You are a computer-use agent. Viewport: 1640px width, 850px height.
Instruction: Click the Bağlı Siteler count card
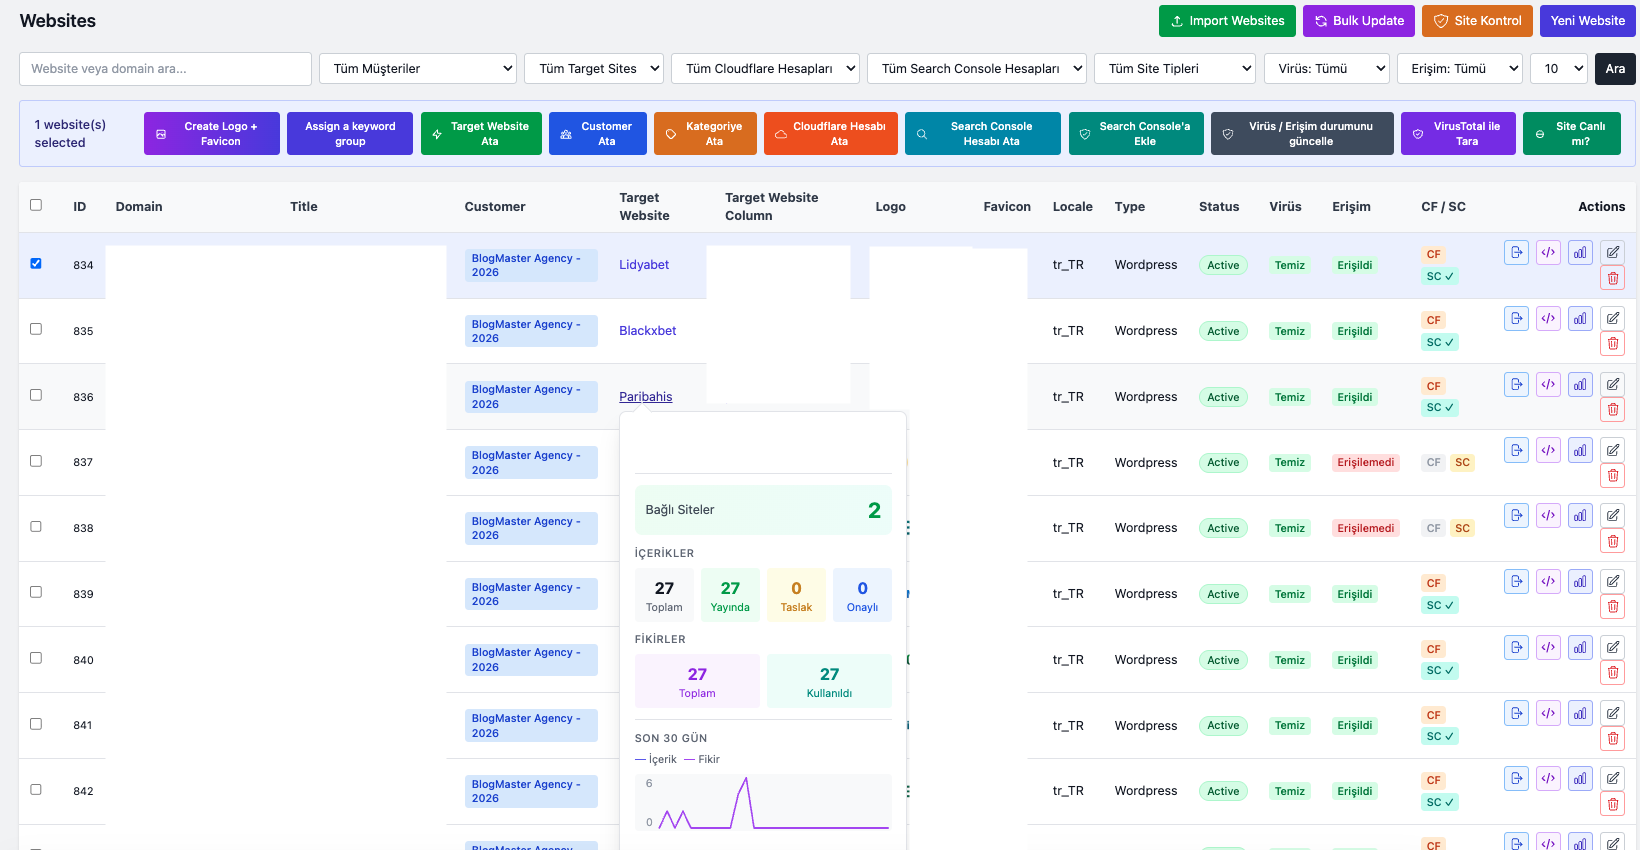pos(762,510)
